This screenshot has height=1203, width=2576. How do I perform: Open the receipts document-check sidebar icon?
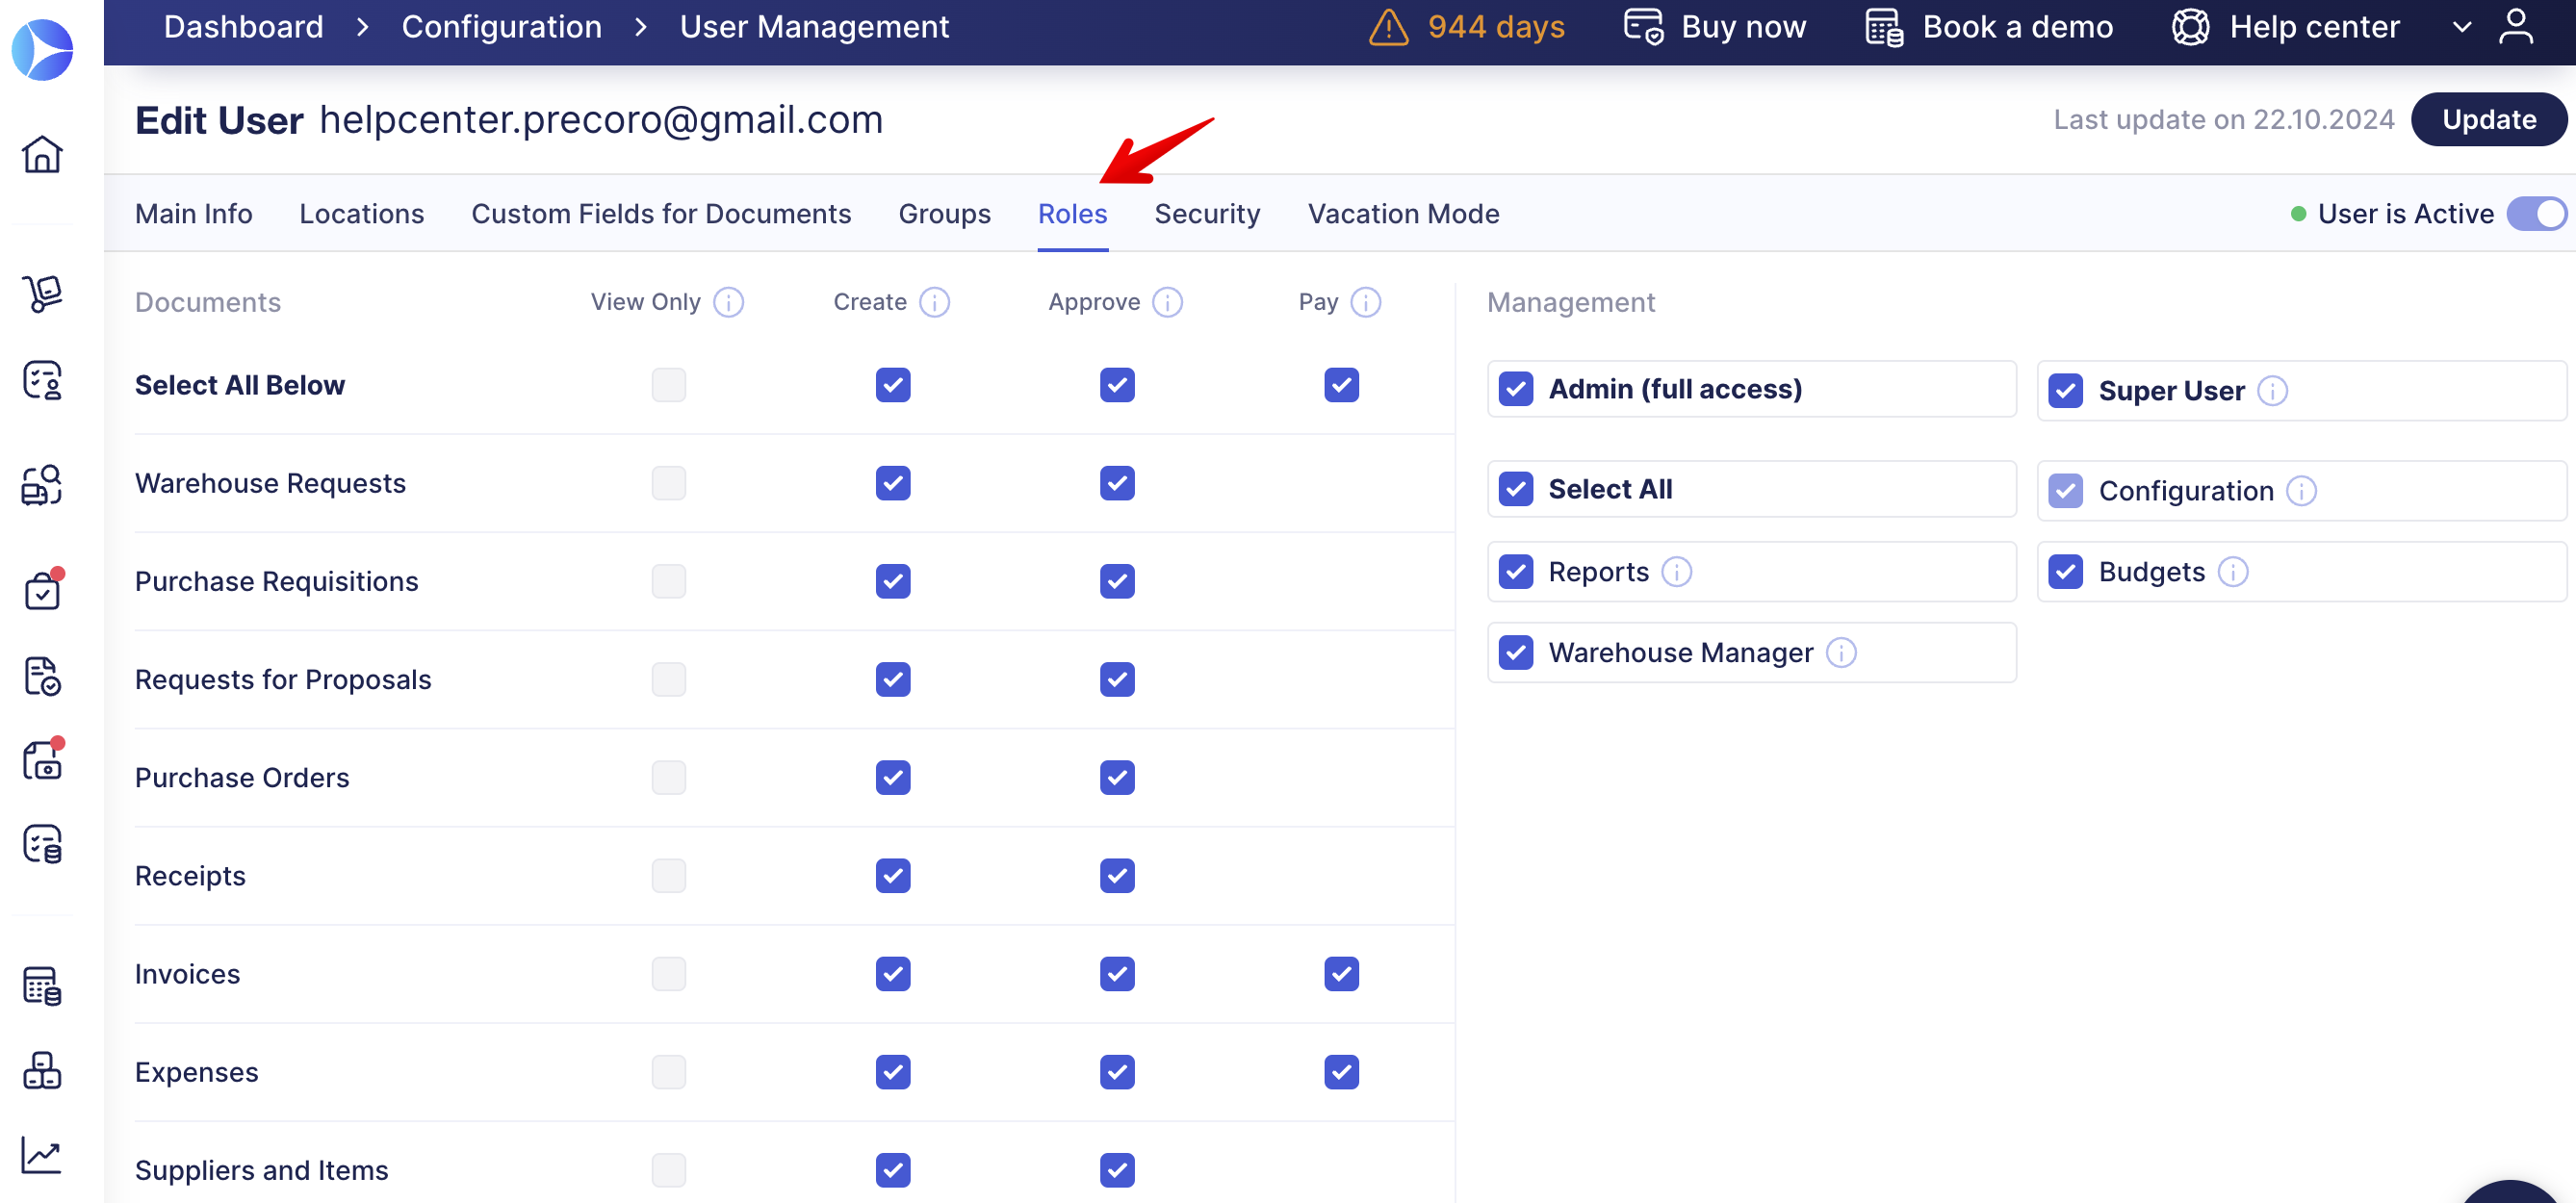pyautogui.click(x=42, y=676)
